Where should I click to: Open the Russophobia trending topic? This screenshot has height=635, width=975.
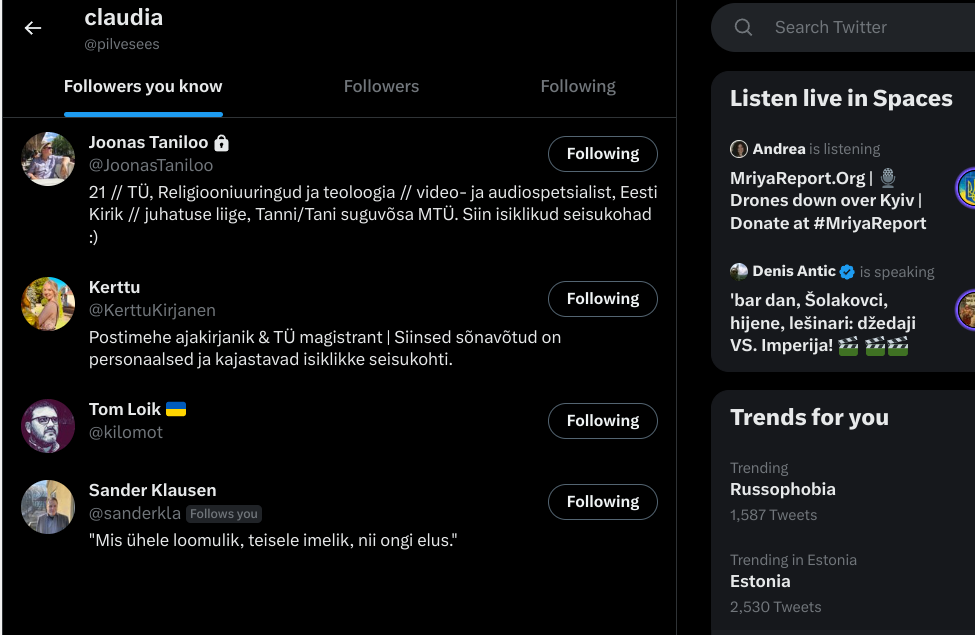tap(783, 489)
